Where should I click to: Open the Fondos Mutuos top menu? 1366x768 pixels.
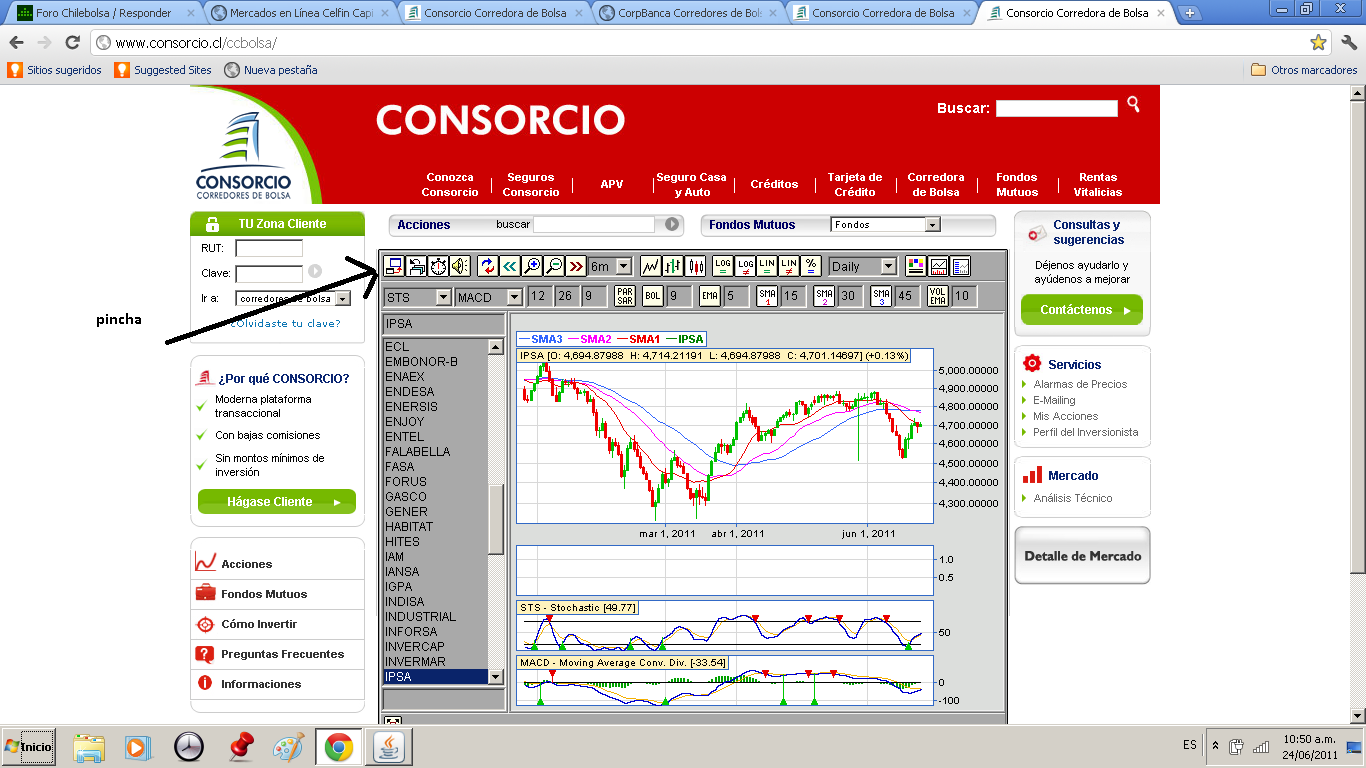coord(1017,185)
